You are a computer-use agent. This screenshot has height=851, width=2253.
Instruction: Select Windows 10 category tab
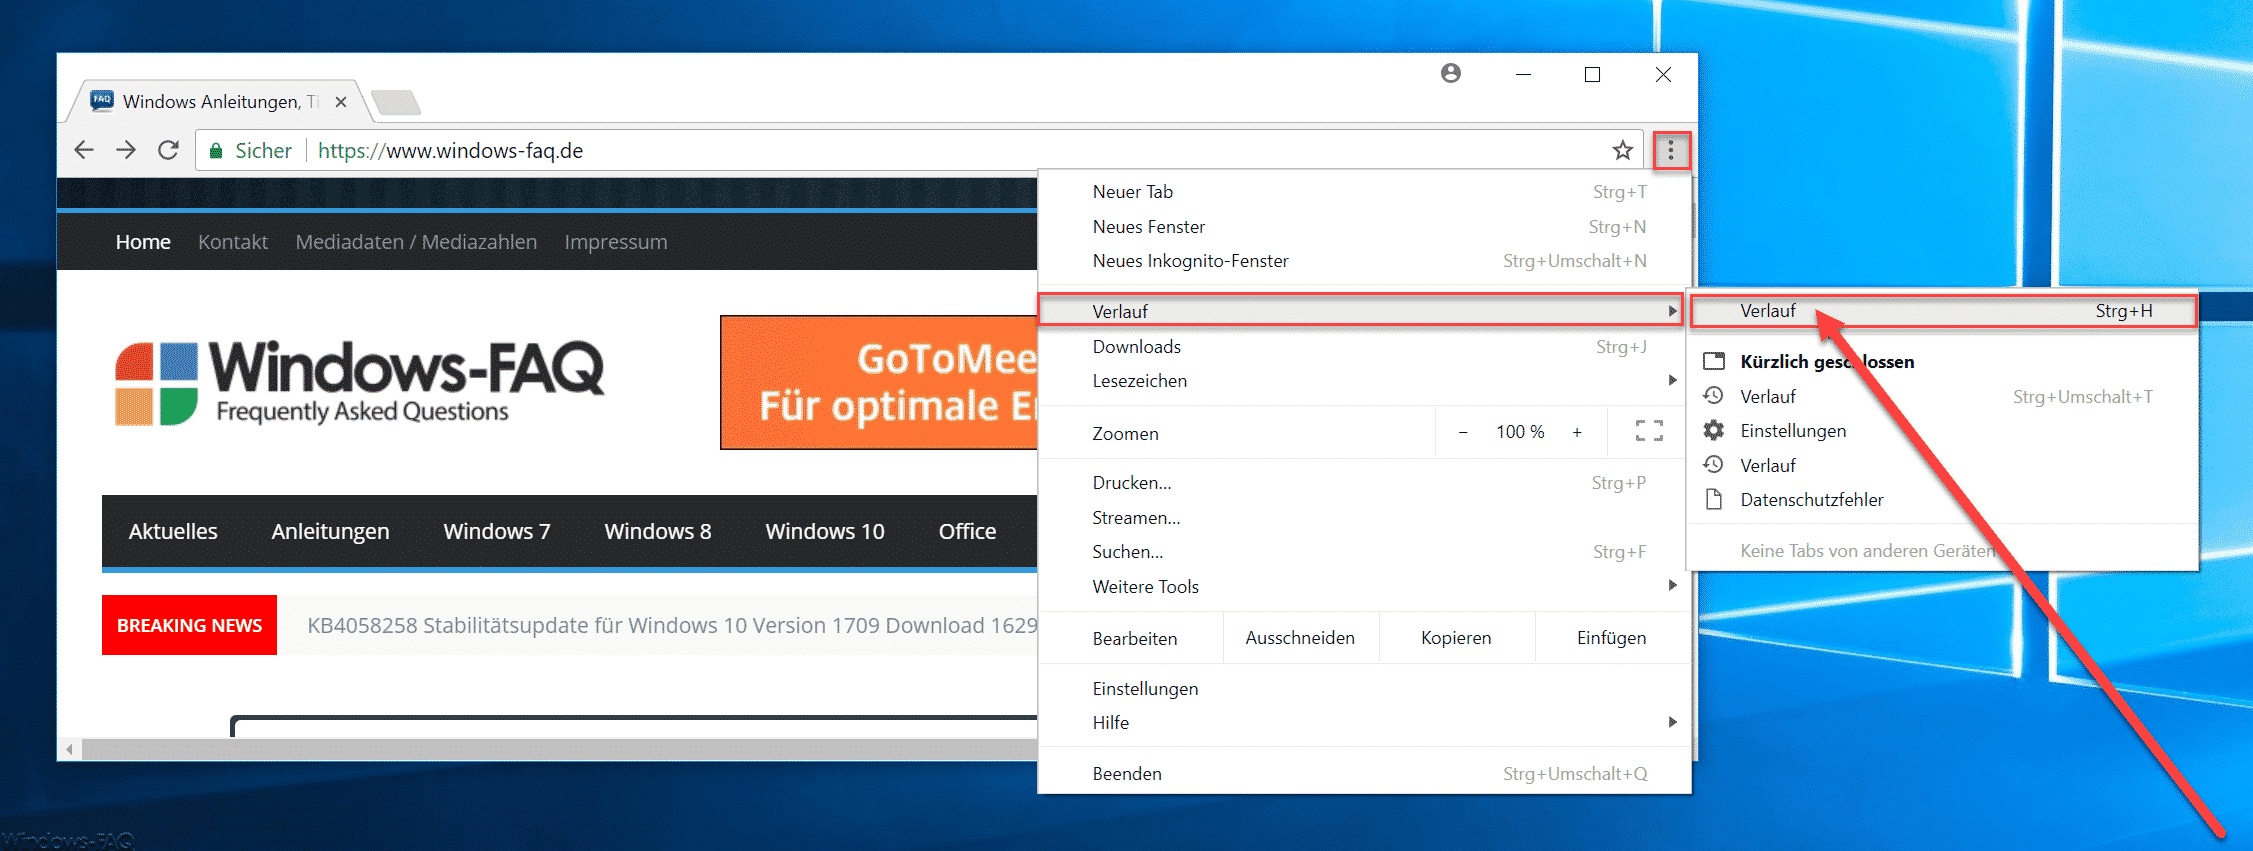tap(825, 531)
